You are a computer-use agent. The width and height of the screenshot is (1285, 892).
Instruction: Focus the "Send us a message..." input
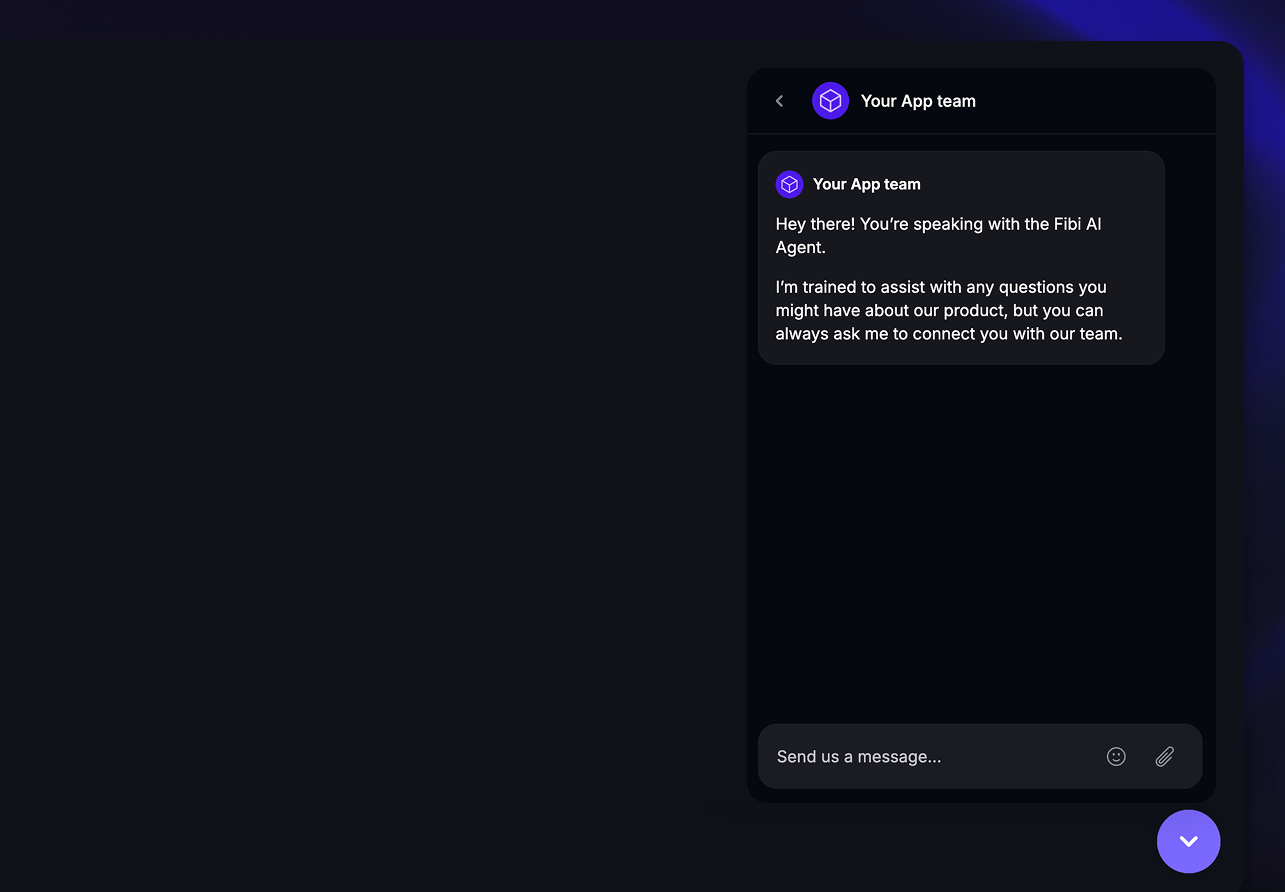tap(900, 757)
